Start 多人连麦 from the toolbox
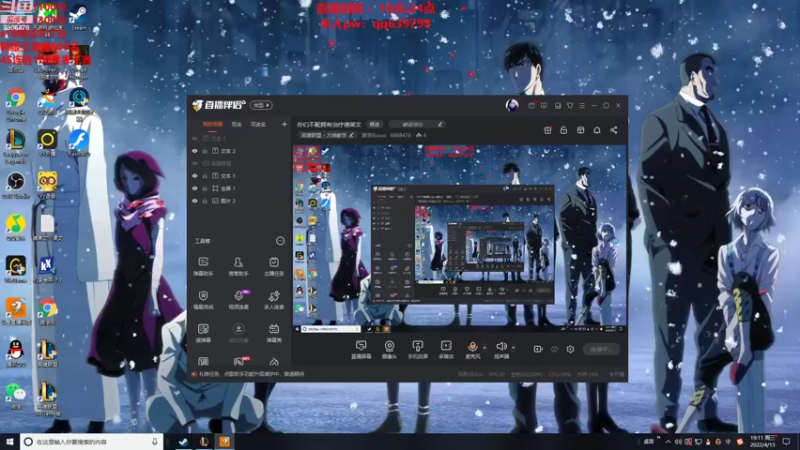Image resolution: width=800 pixels, height=450 pixels. tap(274, 299)
